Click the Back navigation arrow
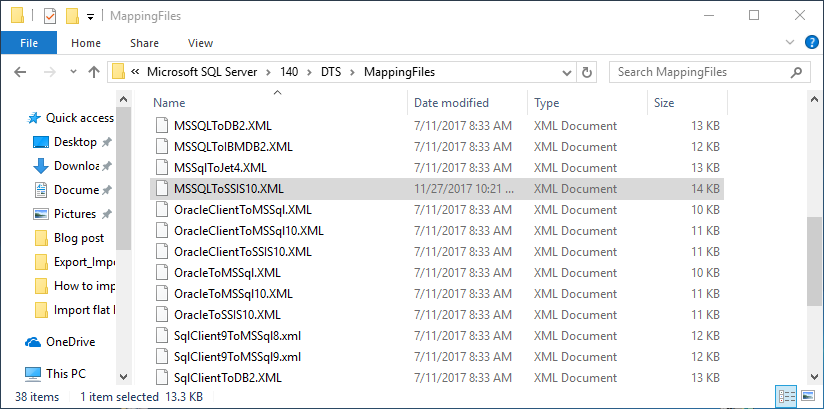This screenshot has width=824, height=409. [20, 72]
